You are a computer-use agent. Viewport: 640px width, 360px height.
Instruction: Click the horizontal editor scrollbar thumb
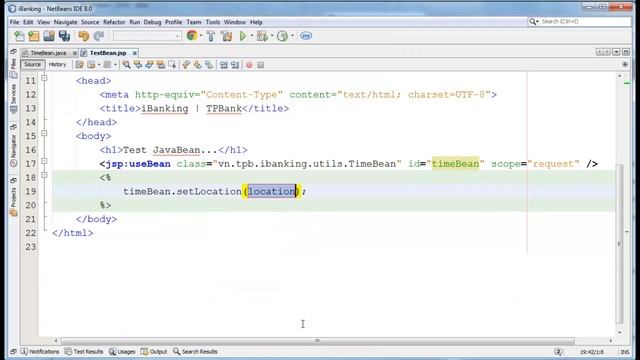[x=318, y=340]
